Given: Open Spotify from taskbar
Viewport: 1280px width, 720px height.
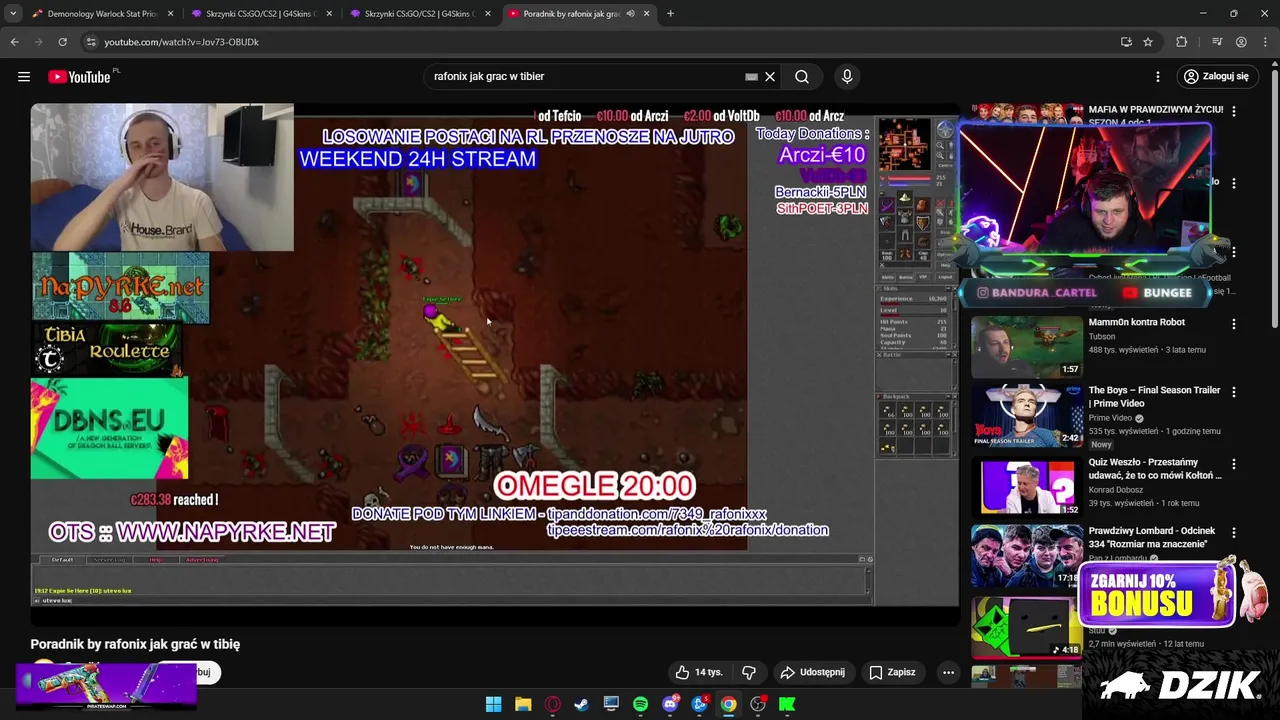Looking at the screenshot, I should tap(640, 704).
